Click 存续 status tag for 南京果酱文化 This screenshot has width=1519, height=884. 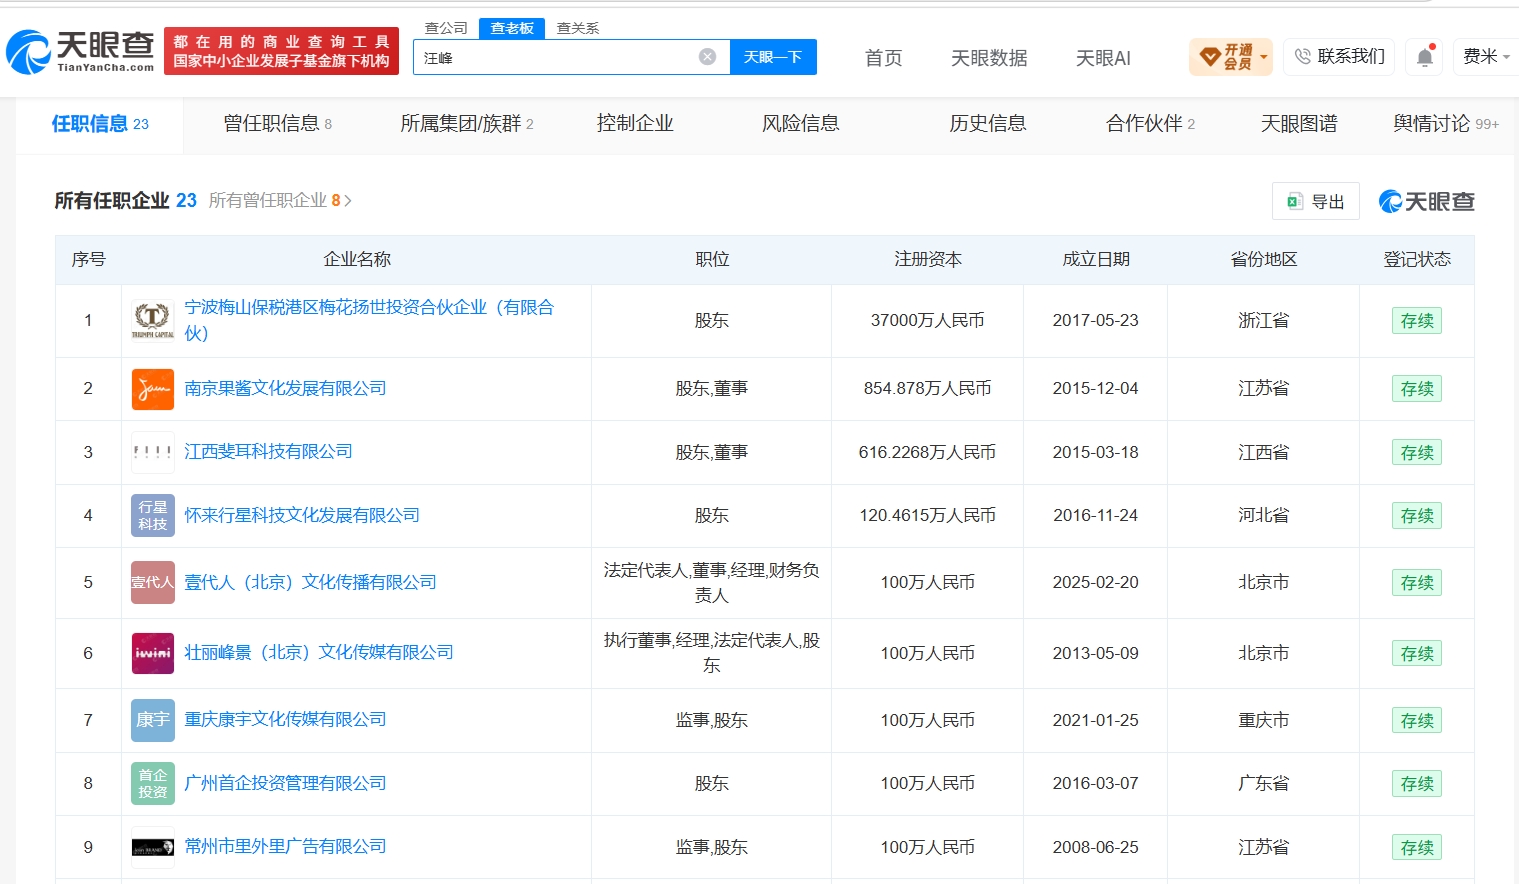[x=1417, y=389]
